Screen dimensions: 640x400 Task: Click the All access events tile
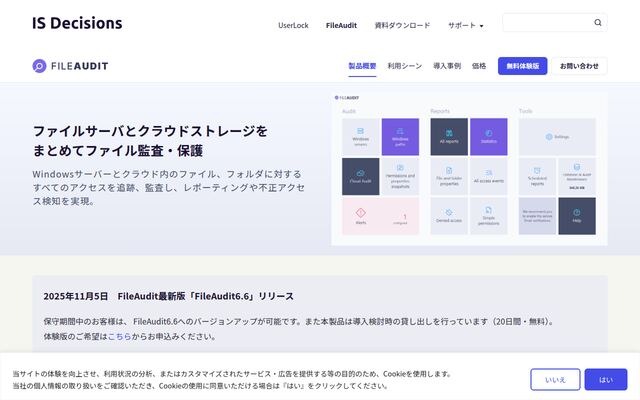click(x=489, y=176)
